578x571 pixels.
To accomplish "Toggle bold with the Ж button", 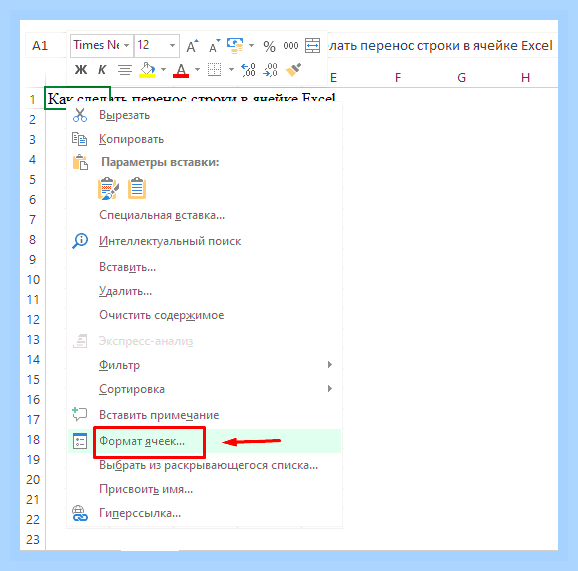I will point(81,69).
